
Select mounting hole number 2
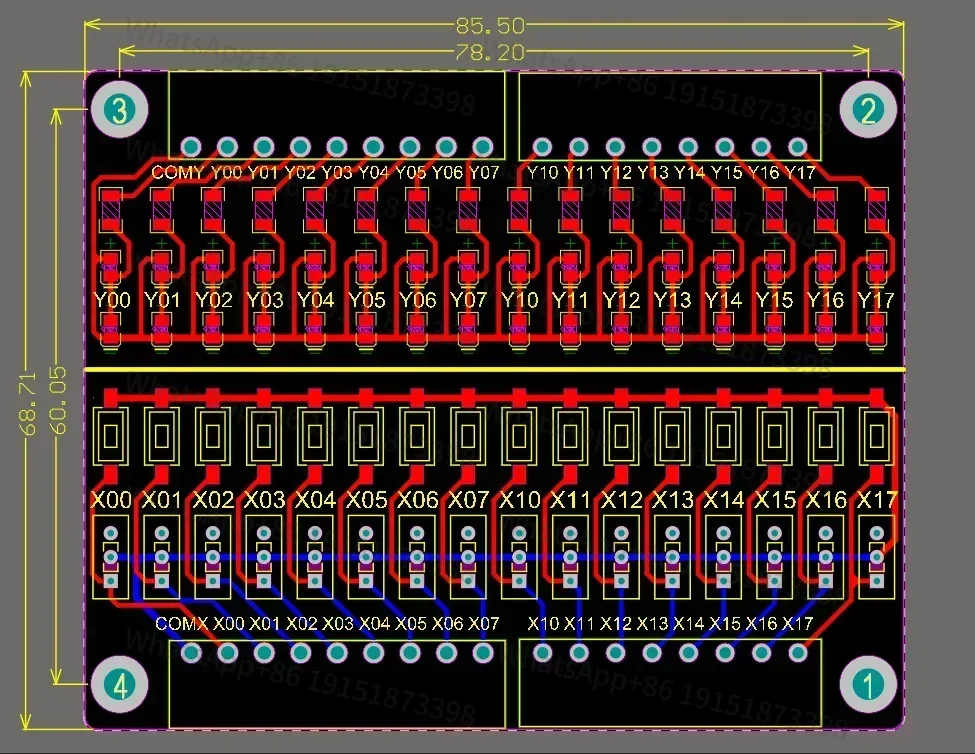[868, 109]
